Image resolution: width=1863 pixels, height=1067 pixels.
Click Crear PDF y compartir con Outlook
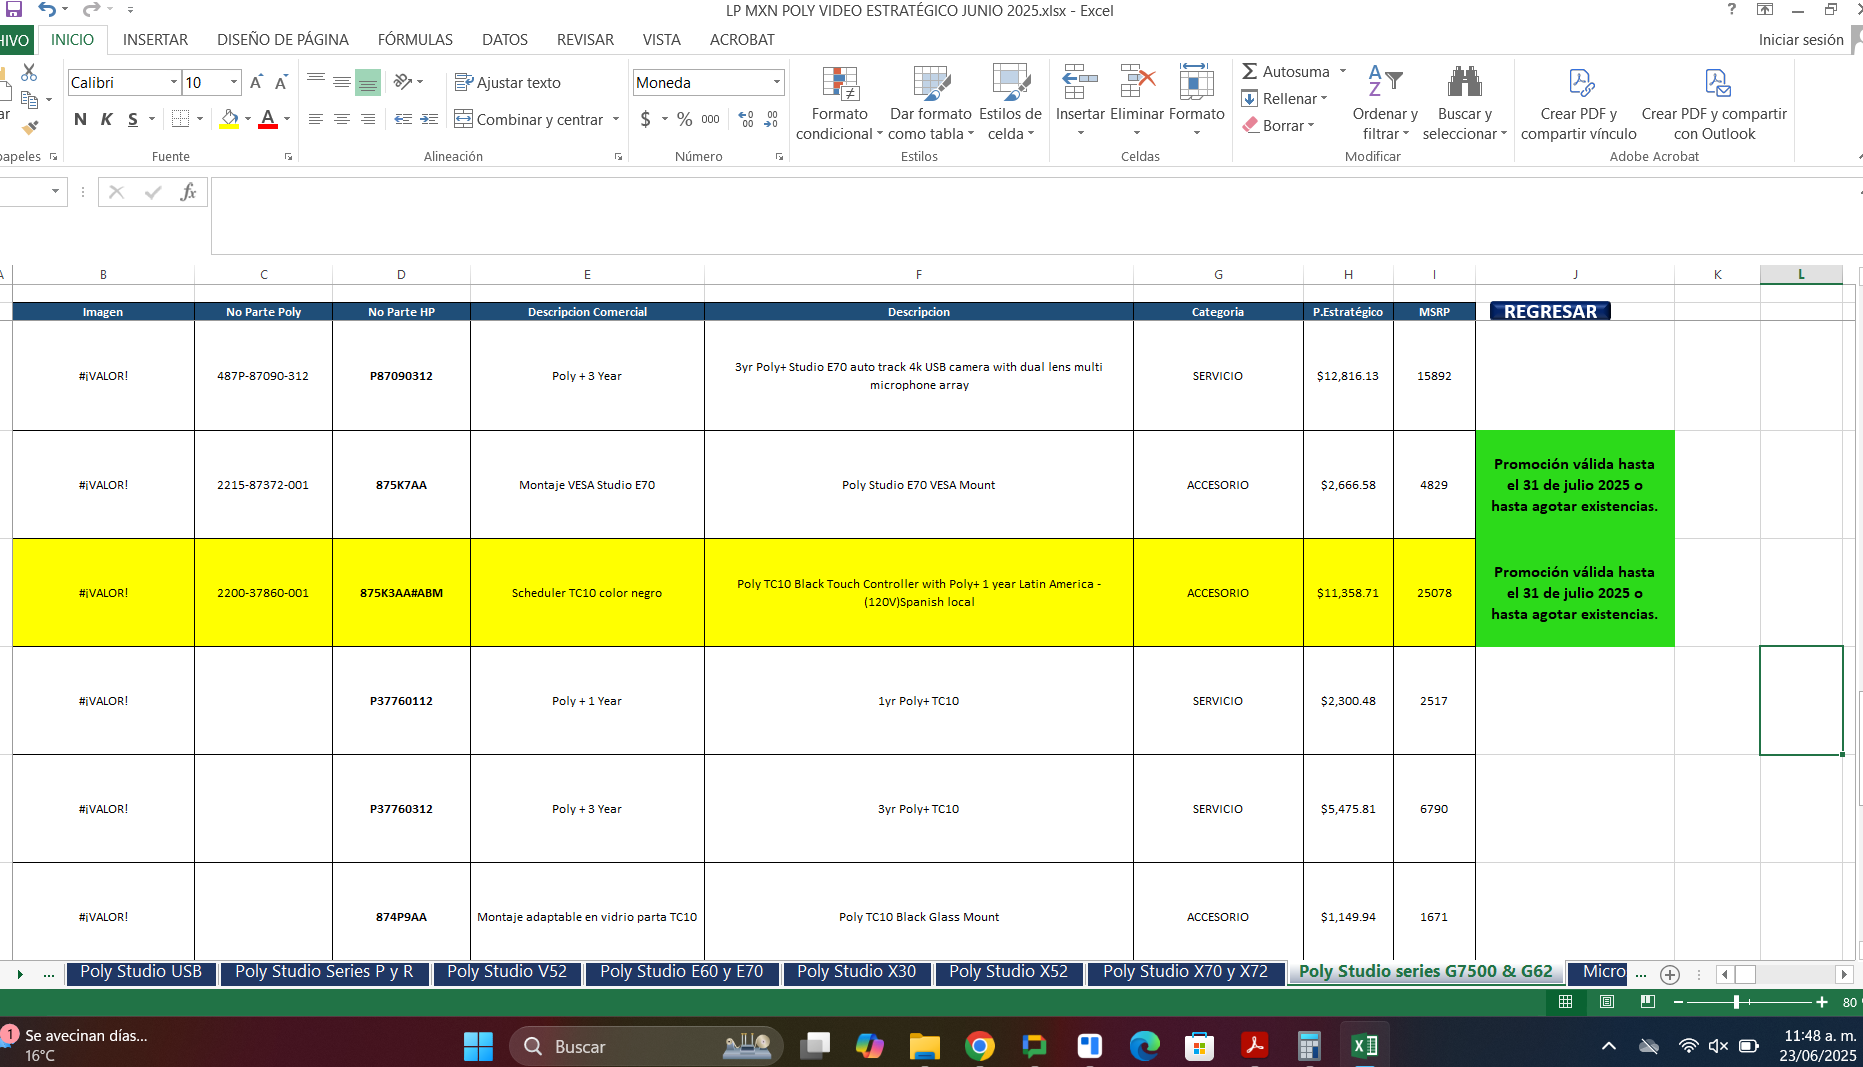(1714, 103)
